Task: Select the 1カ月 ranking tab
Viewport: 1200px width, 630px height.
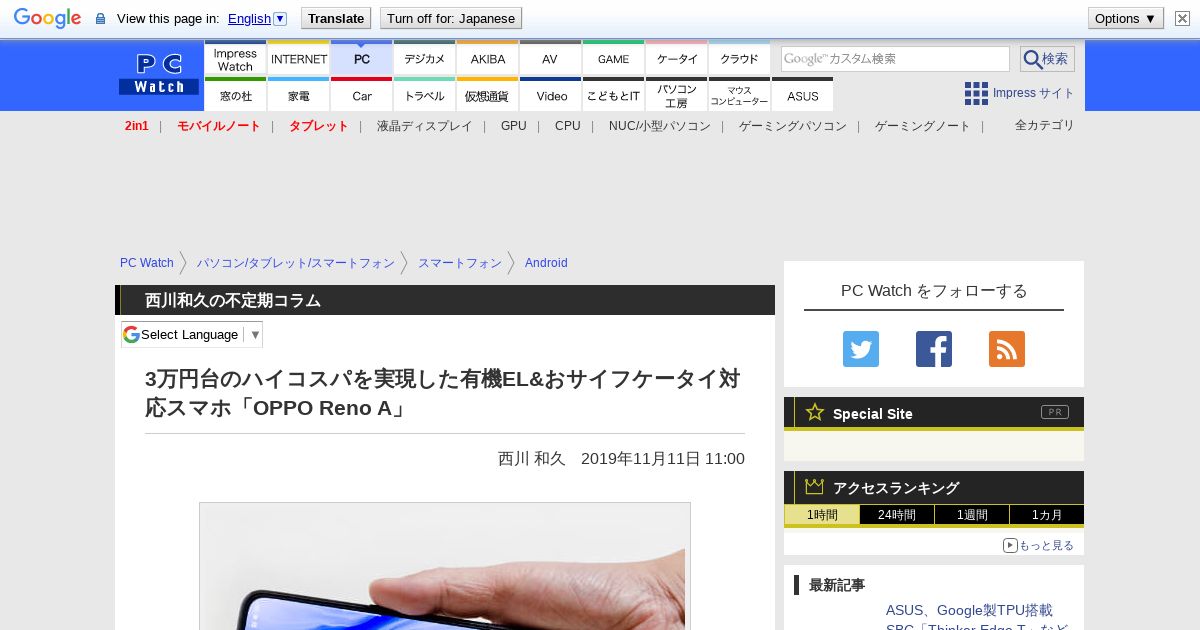Action: click(x=1047, y=515)
